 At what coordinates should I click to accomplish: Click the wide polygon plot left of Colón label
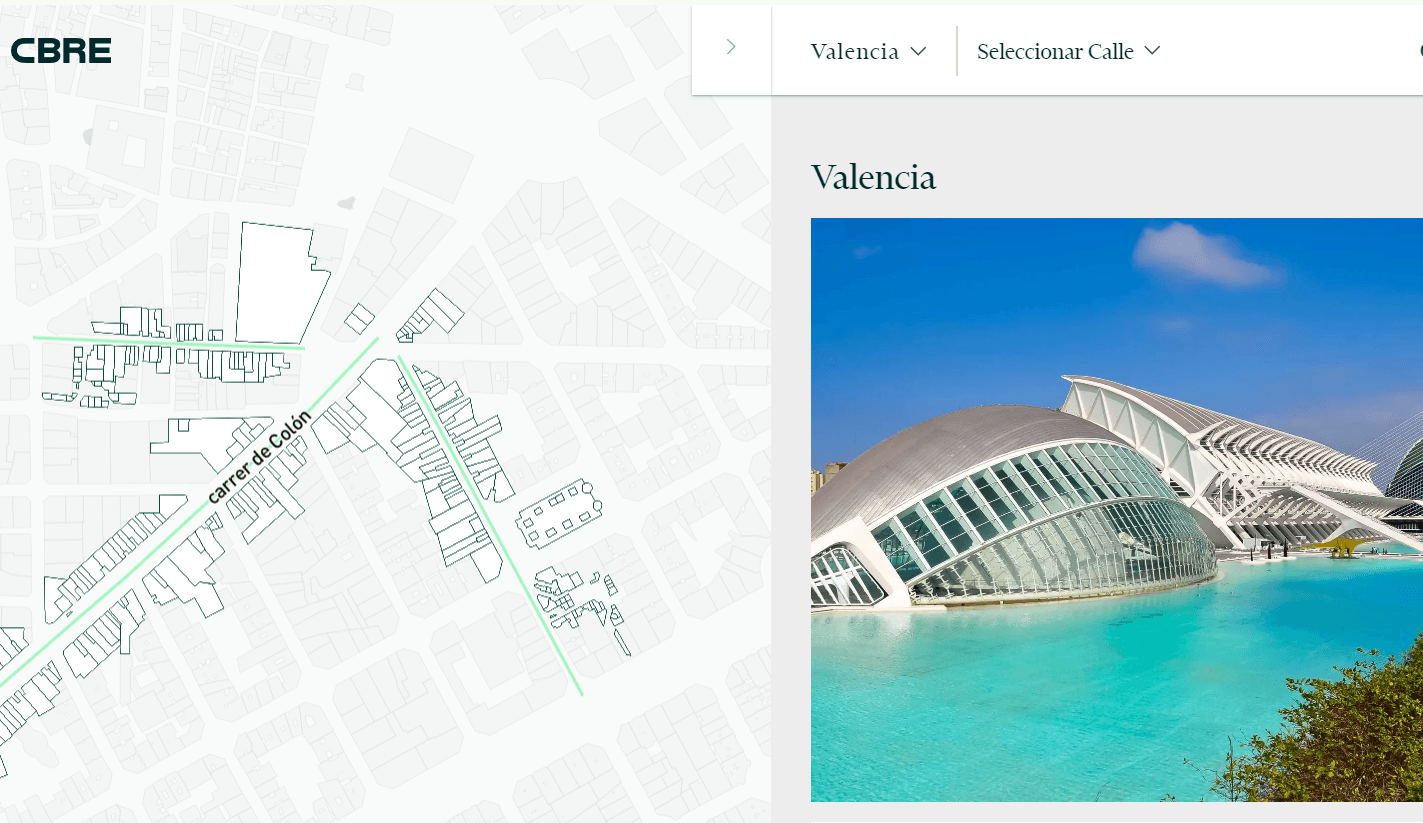(x=211, y=443)
